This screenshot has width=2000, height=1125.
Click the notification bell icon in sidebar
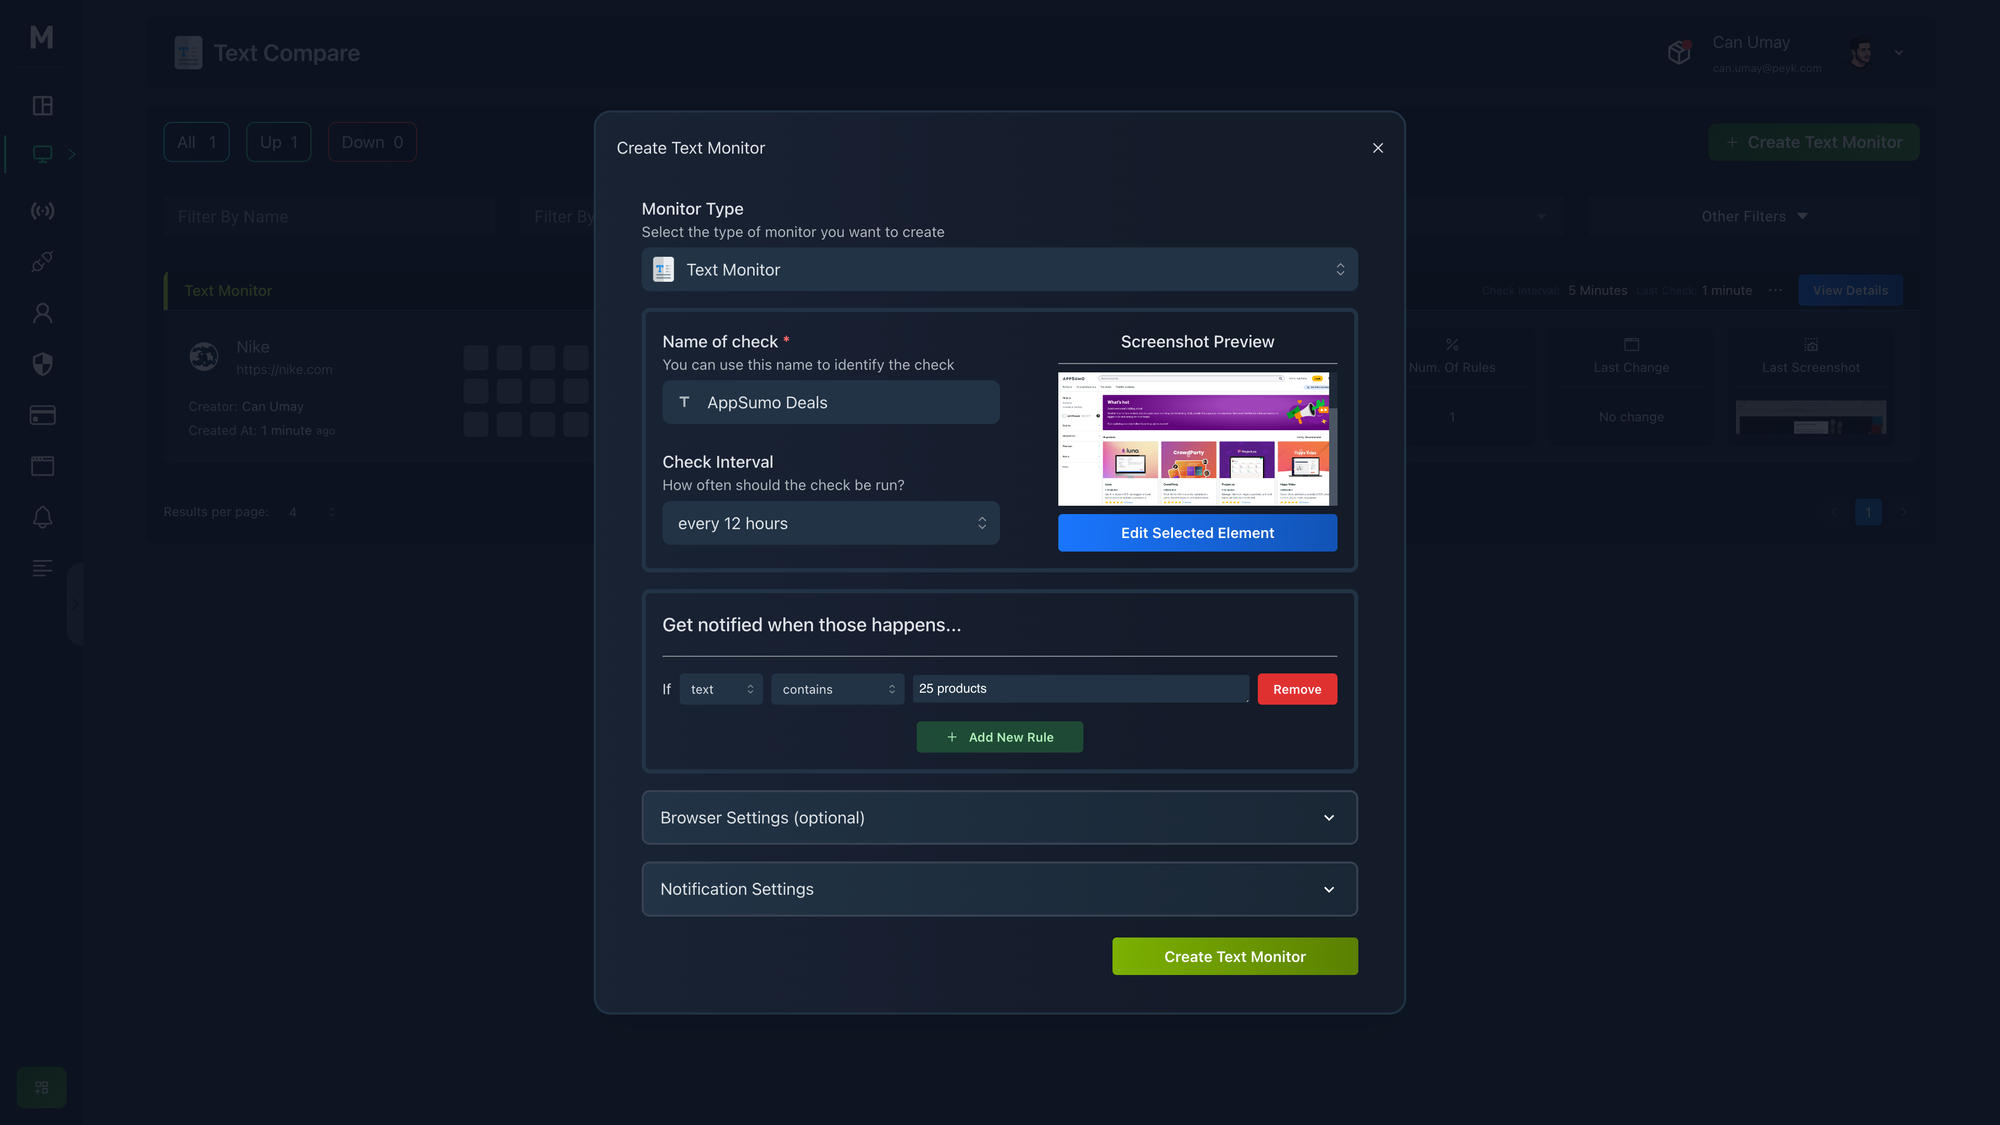click(x=41, y=518)
